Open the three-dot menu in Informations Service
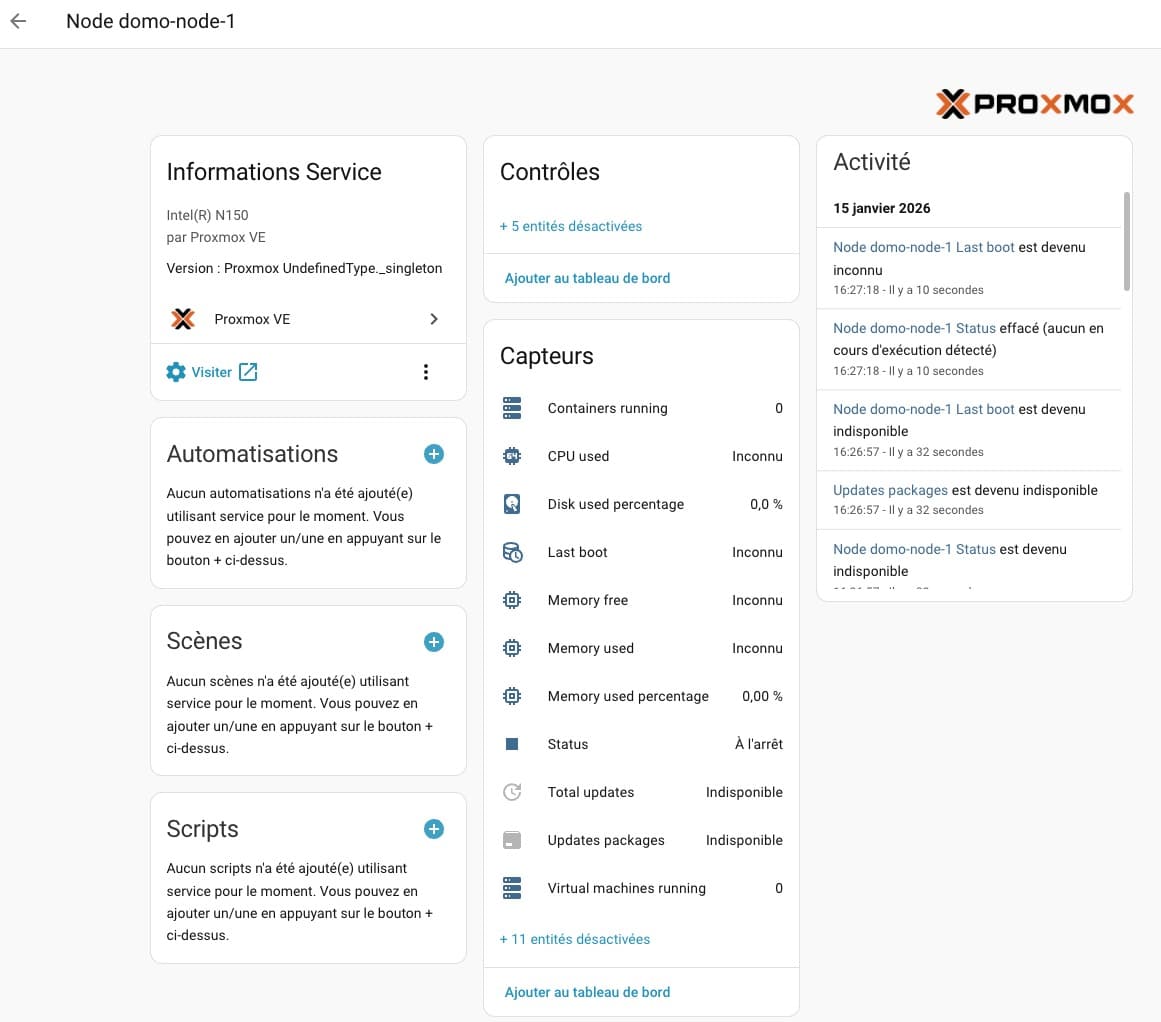Image resolution: width=1161 pixels, height=1022 pixels. click(426, 372)
